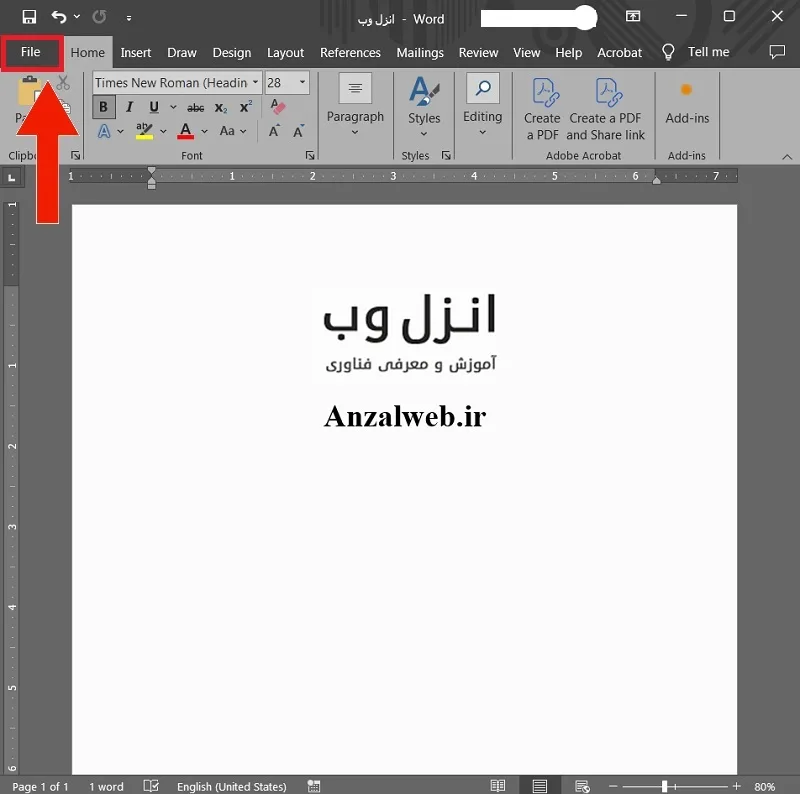Click the Undo arrow icon
800x794 pixels.
59,17
